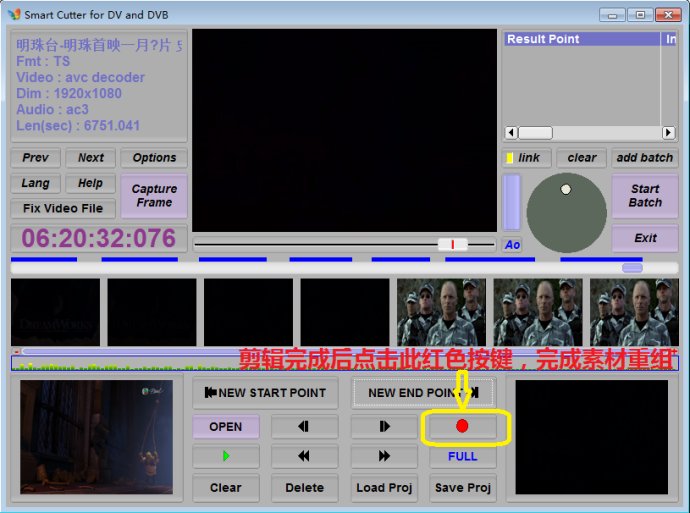The image size is (690, 513).
Task: Click the Start Batch button
Action: point(644,196)
